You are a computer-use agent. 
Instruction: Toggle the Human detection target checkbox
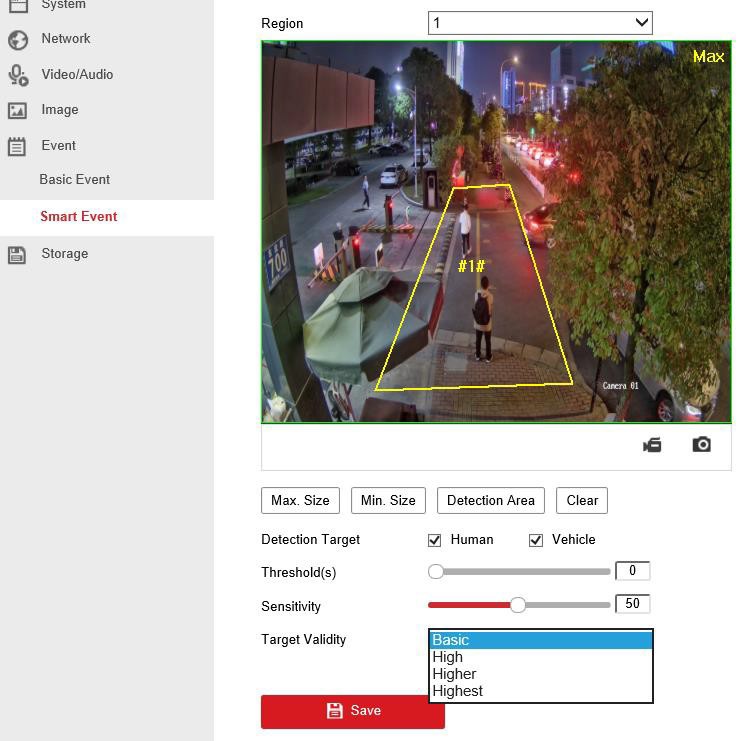pyautogui.click(x=435, y=540)
